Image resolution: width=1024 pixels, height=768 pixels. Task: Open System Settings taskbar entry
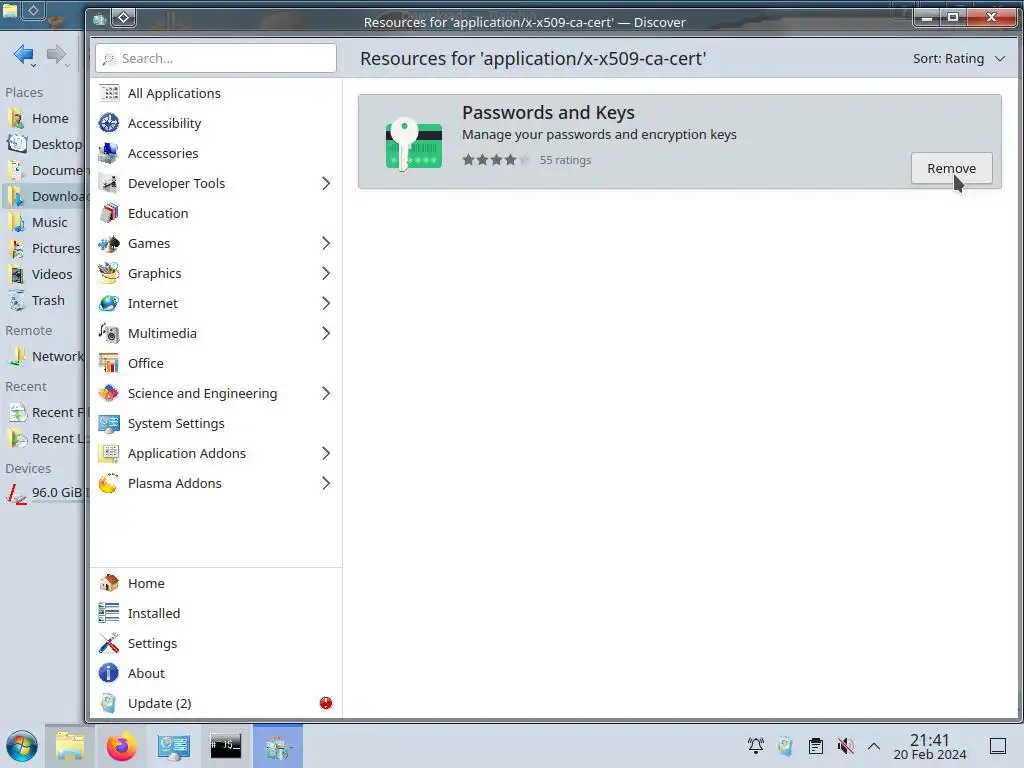(x=174, y=746)
